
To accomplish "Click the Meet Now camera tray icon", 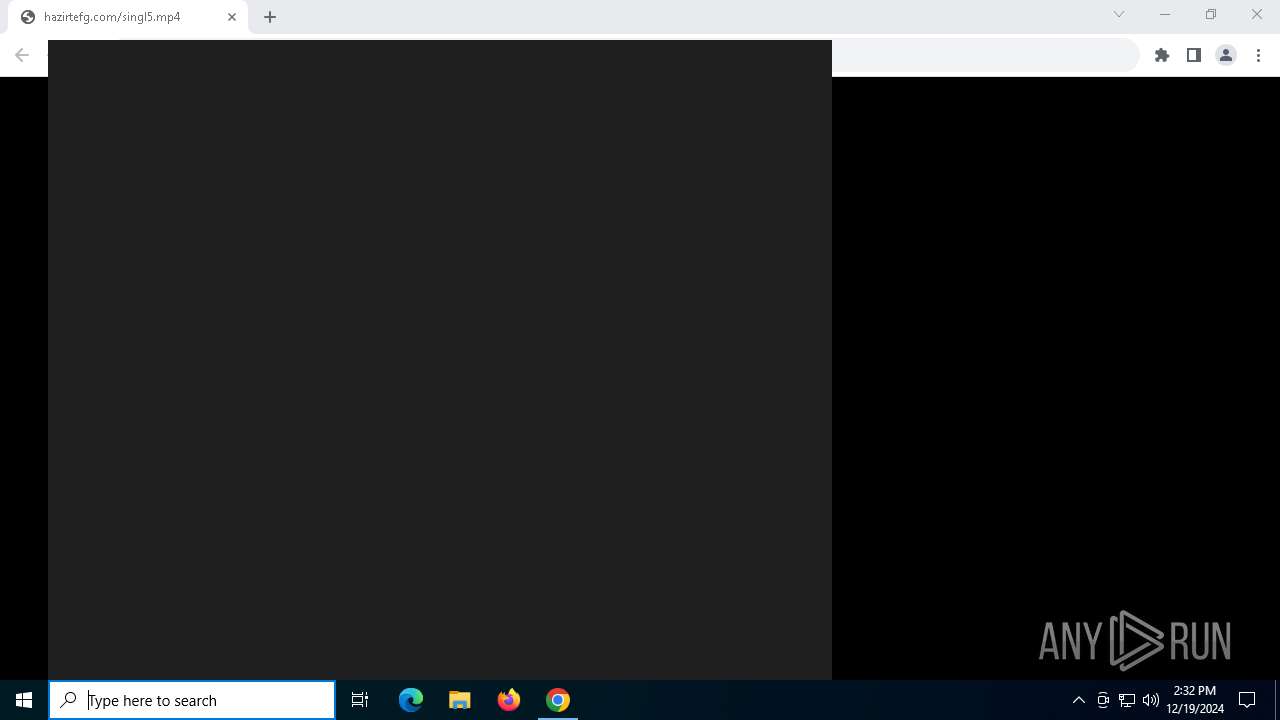I will [1103, 700].
